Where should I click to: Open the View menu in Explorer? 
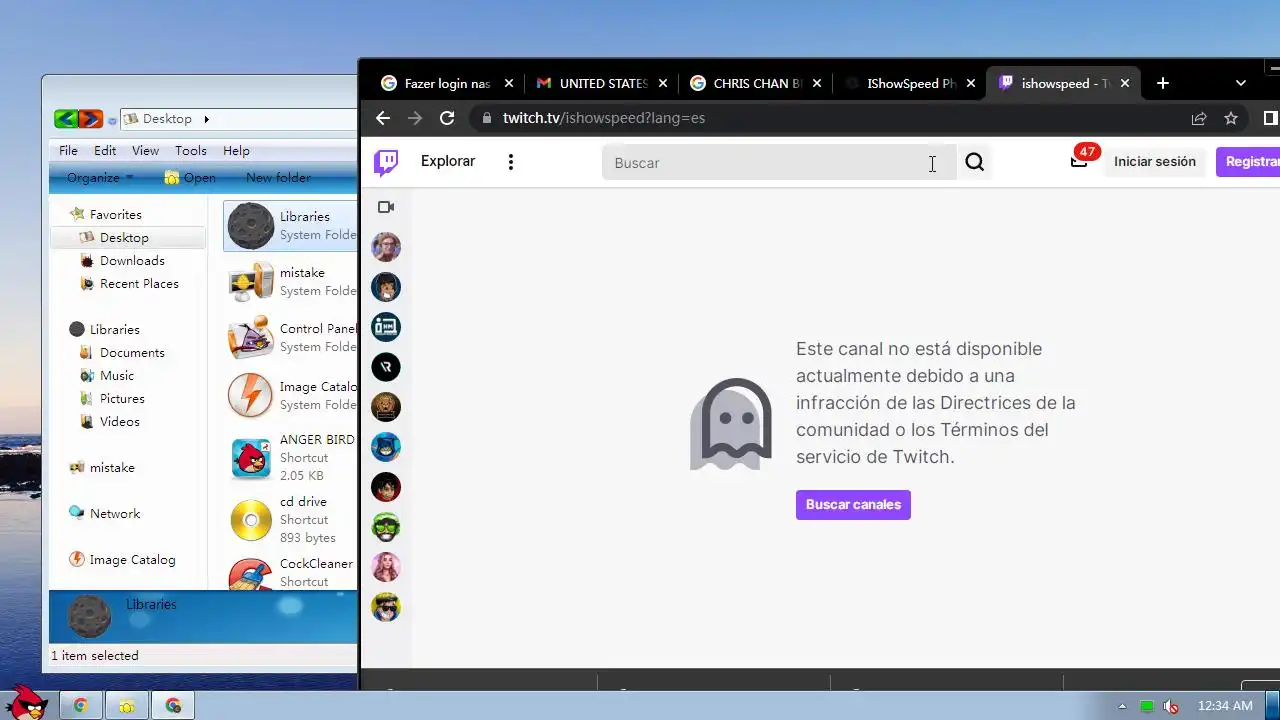[145, 151]
